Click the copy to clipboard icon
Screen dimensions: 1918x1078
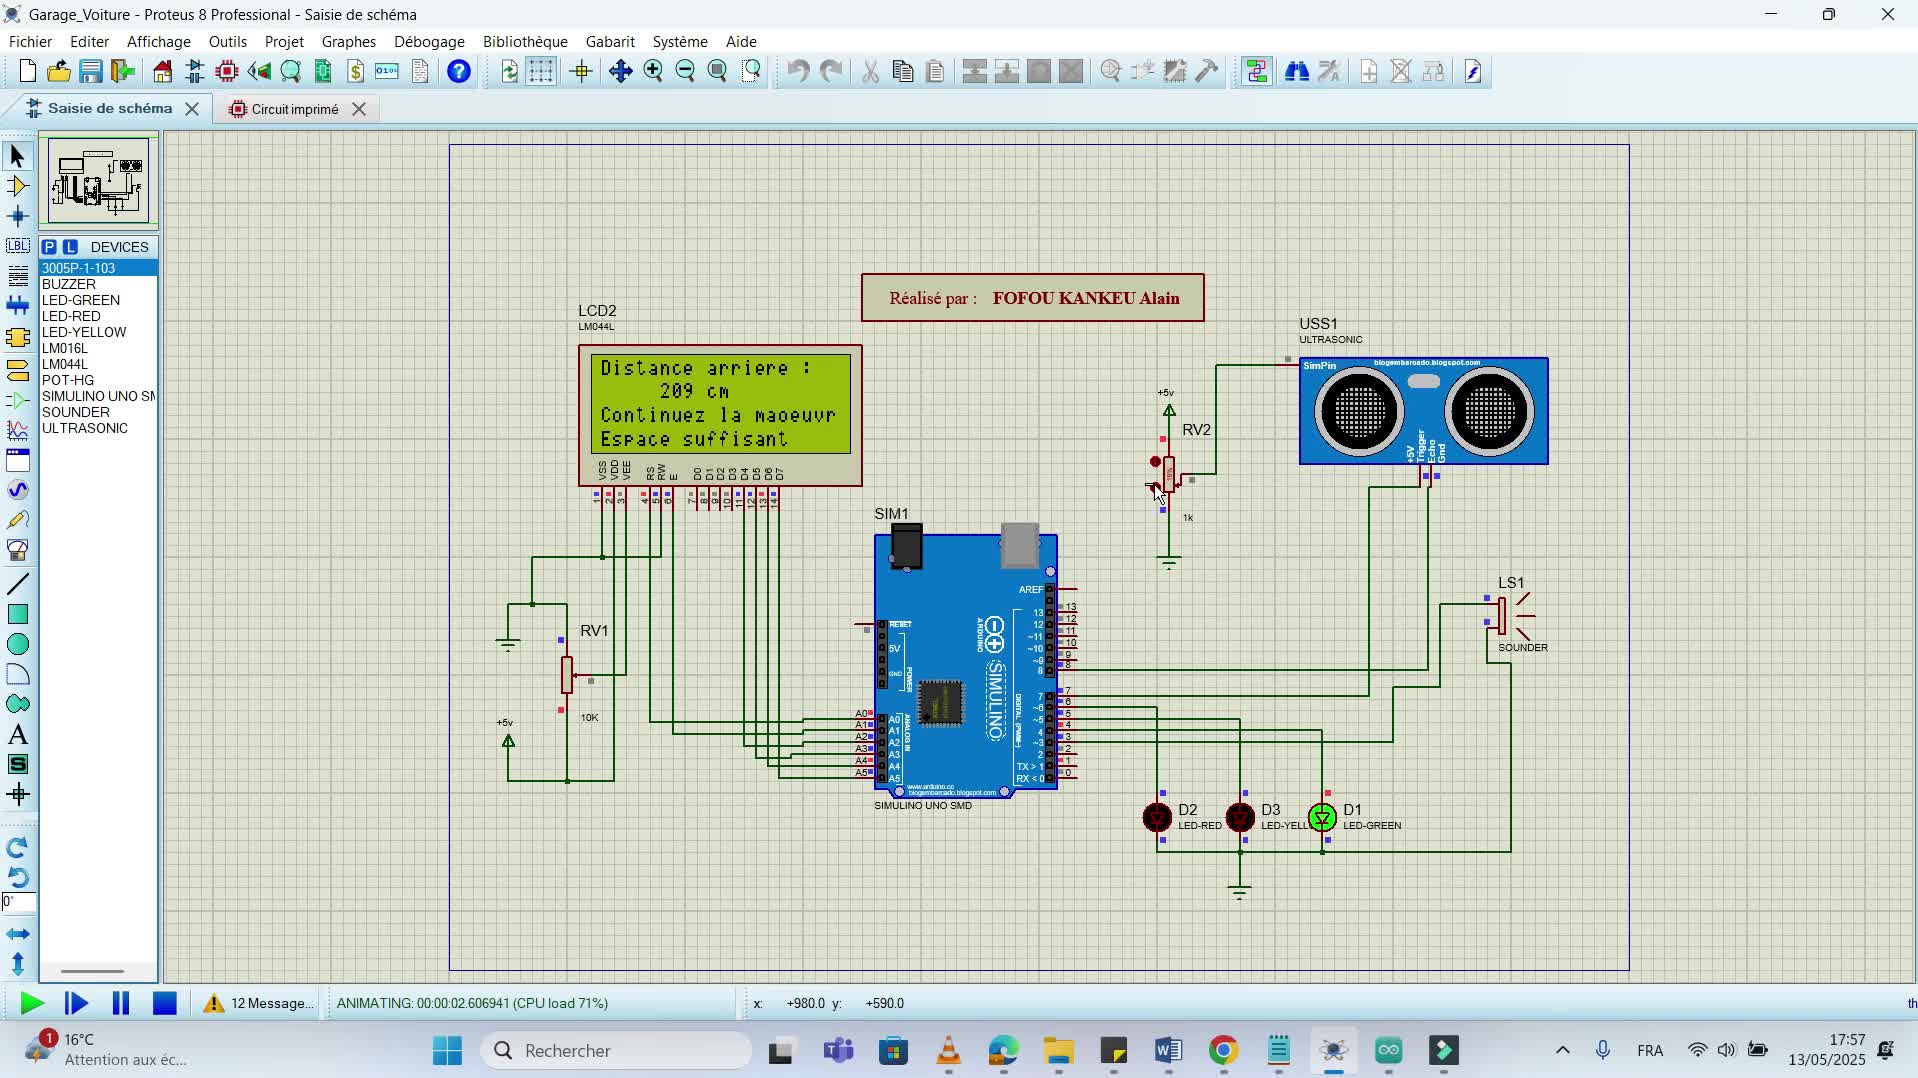pyautogui.click(x=902, y=71)
